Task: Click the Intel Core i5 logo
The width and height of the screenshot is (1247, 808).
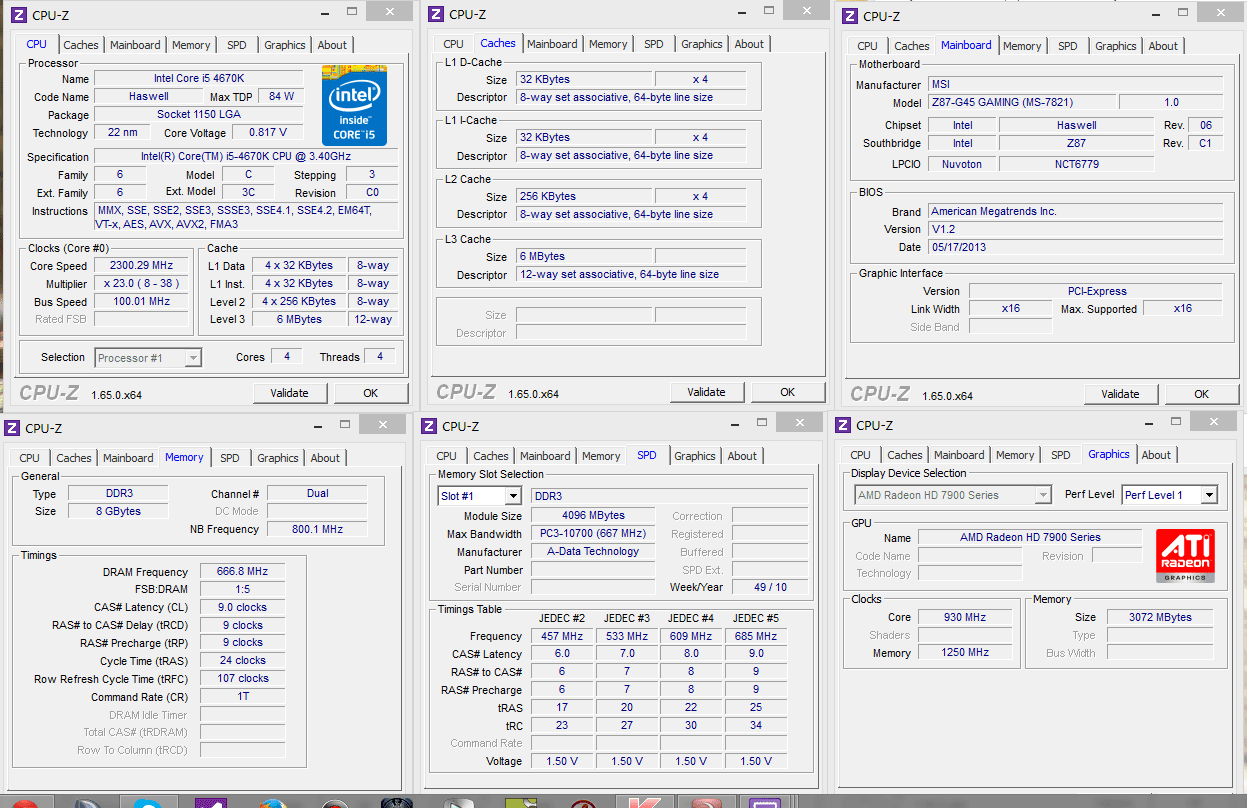Action: point(354,105)
